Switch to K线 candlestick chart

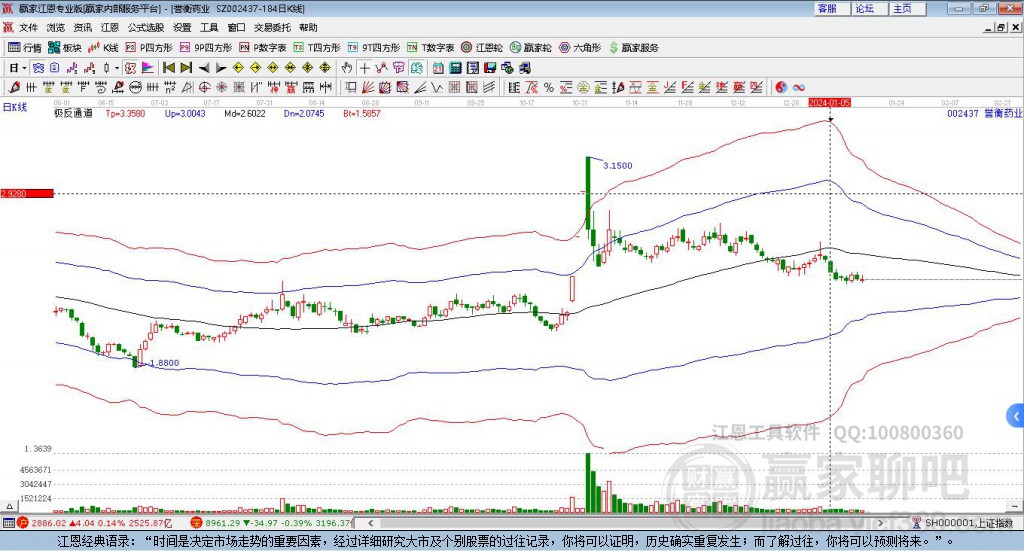pos(103,48)
